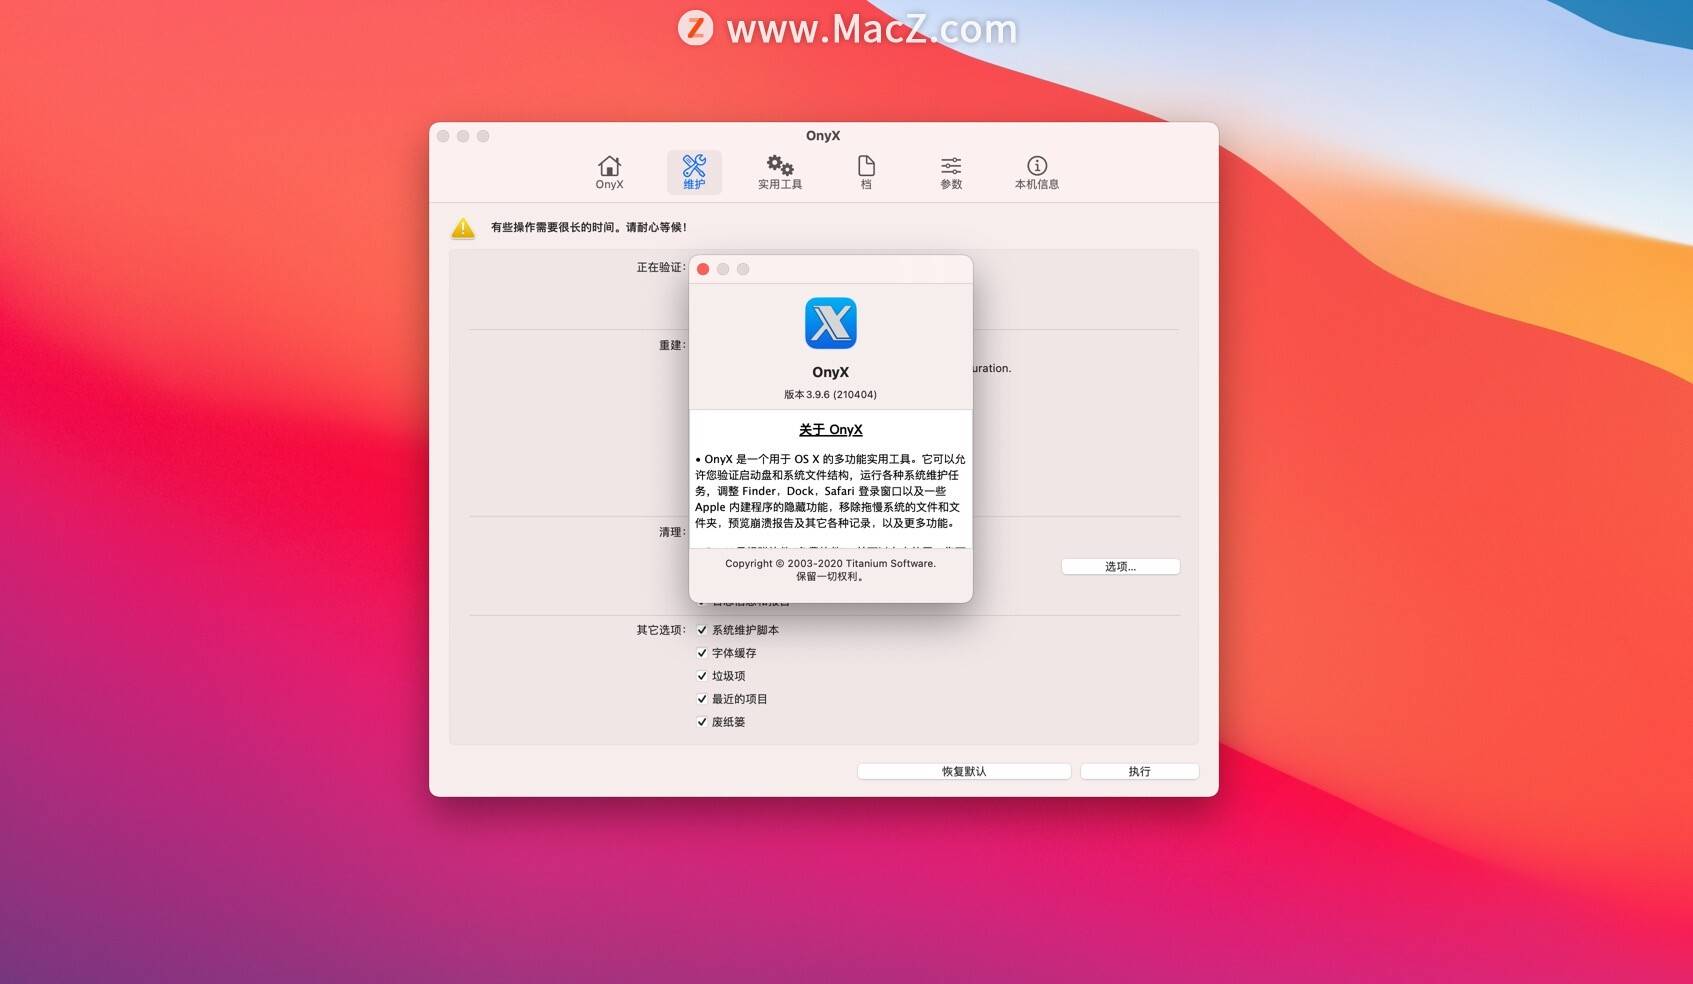
Task: Click the 关于 OnyX heading link
Action: pos(831,429)
